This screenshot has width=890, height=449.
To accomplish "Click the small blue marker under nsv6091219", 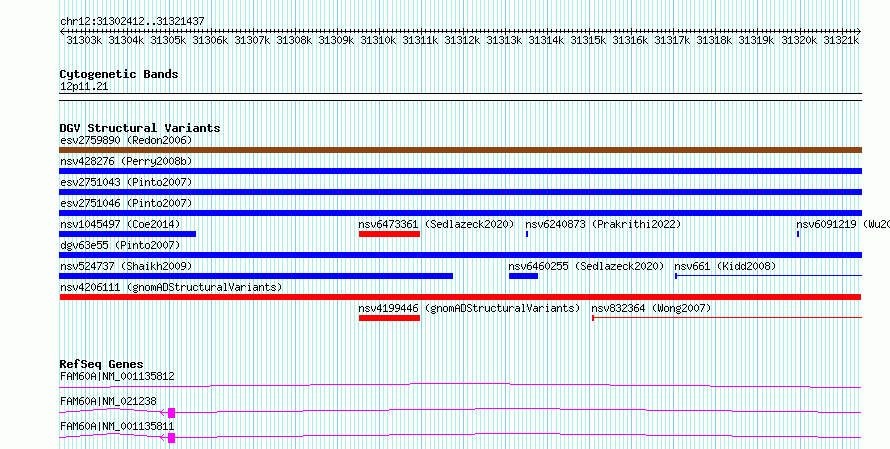I will tap(798, 234).
